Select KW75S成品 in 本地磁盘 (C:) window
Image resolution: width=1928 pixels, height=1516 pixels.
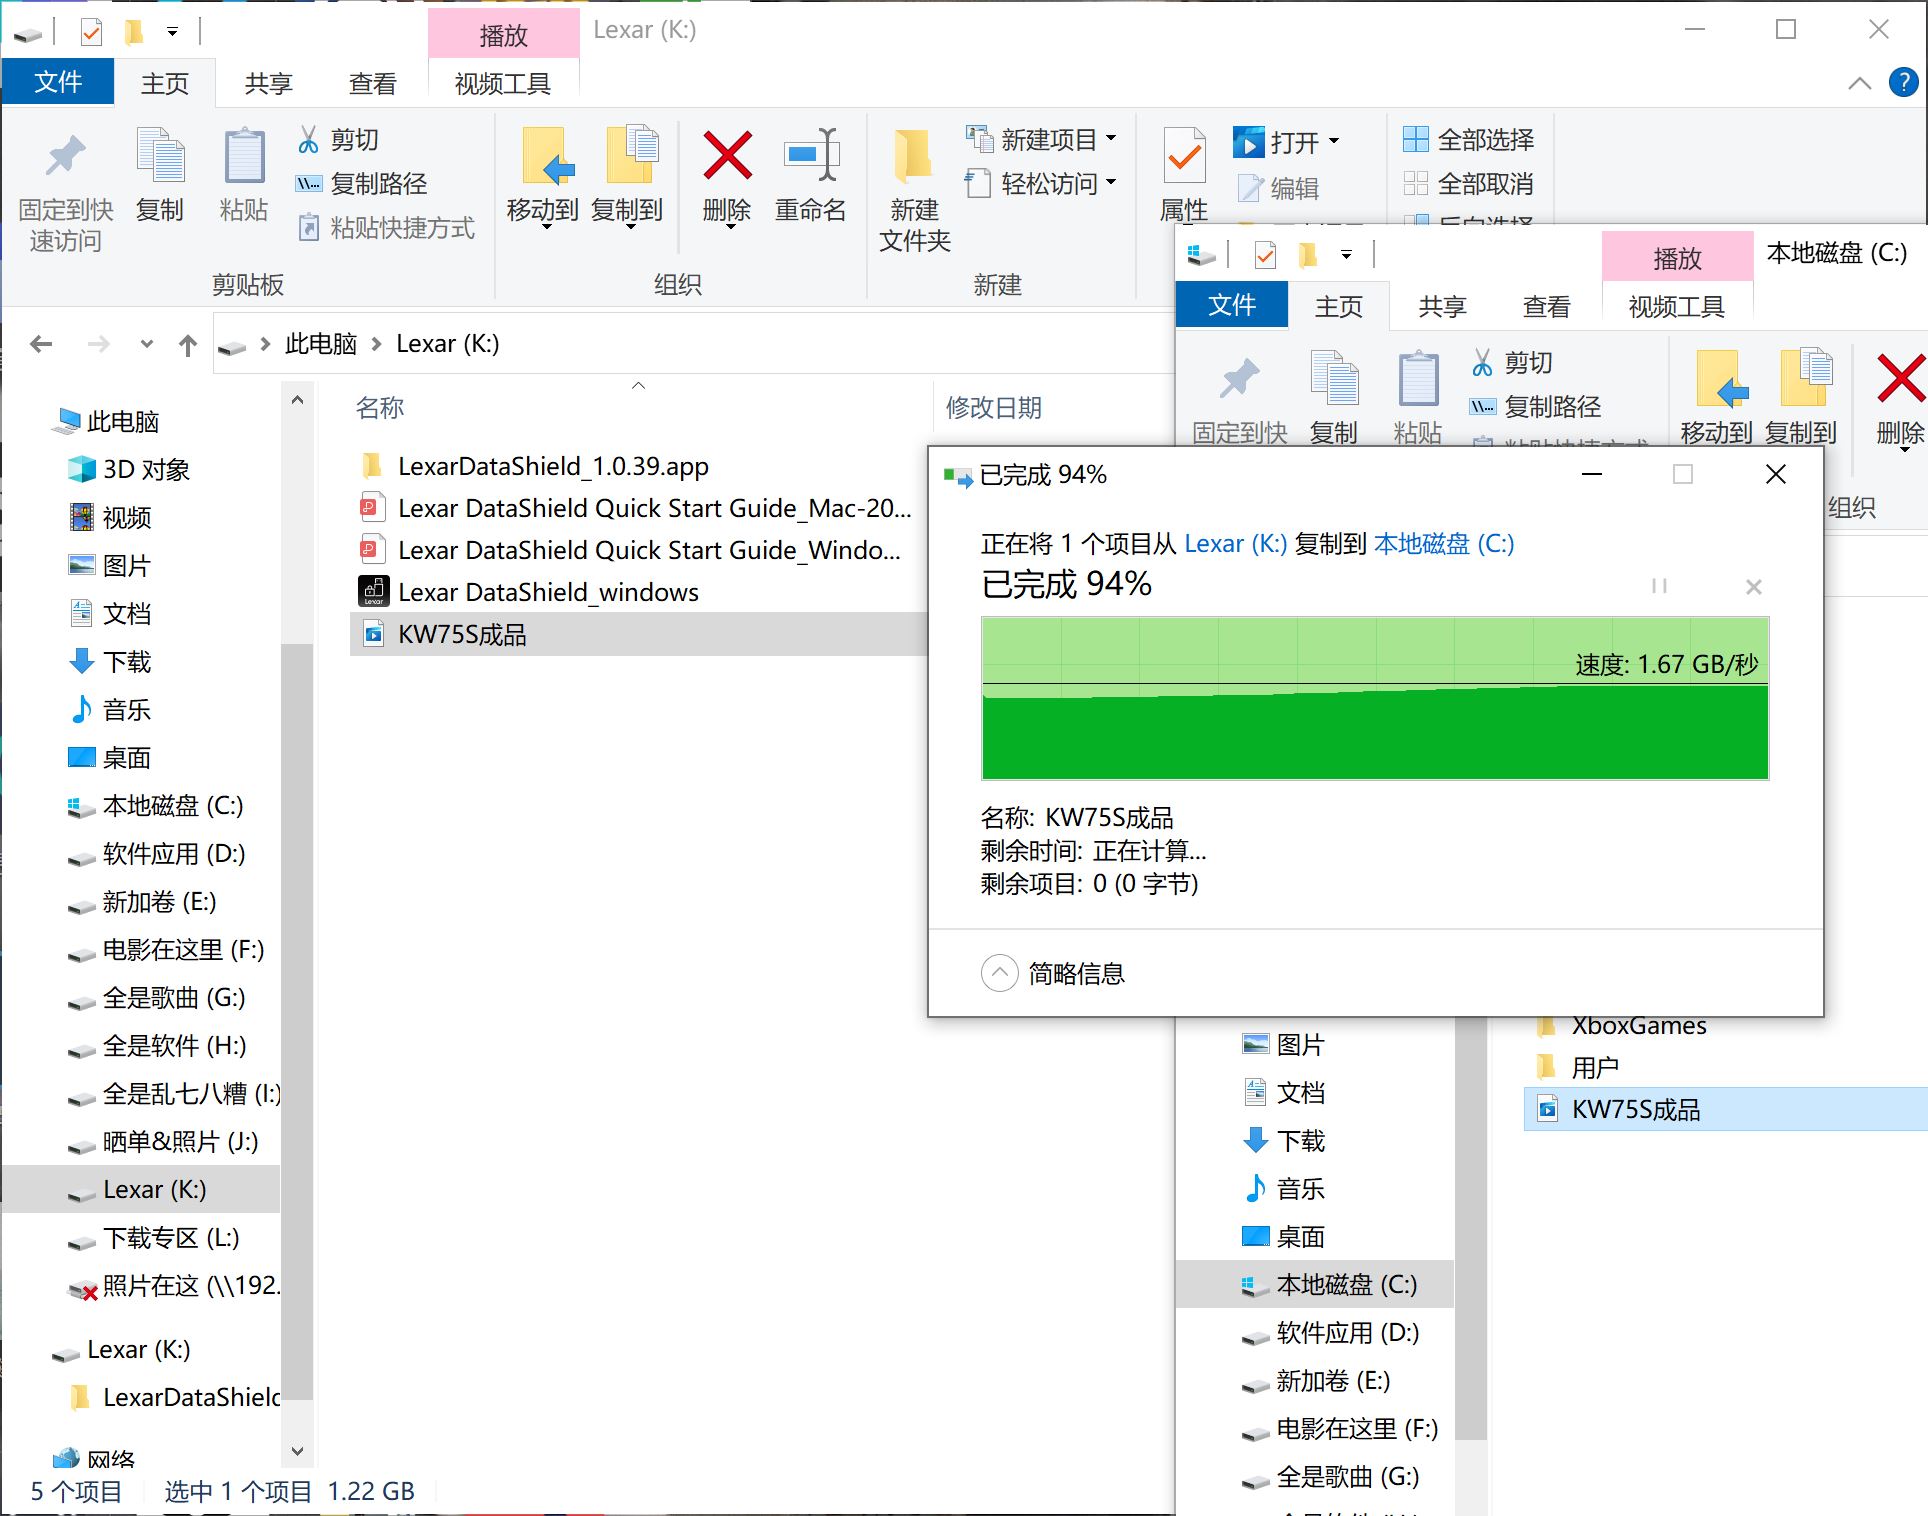(x=1726, y=1109)
